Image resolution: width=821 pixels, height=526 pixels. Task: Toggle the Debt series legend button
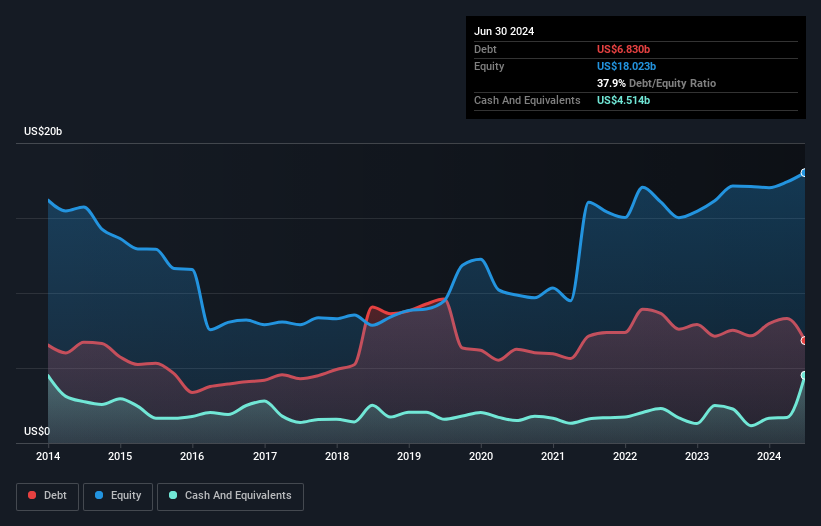(x=48, y=496)
